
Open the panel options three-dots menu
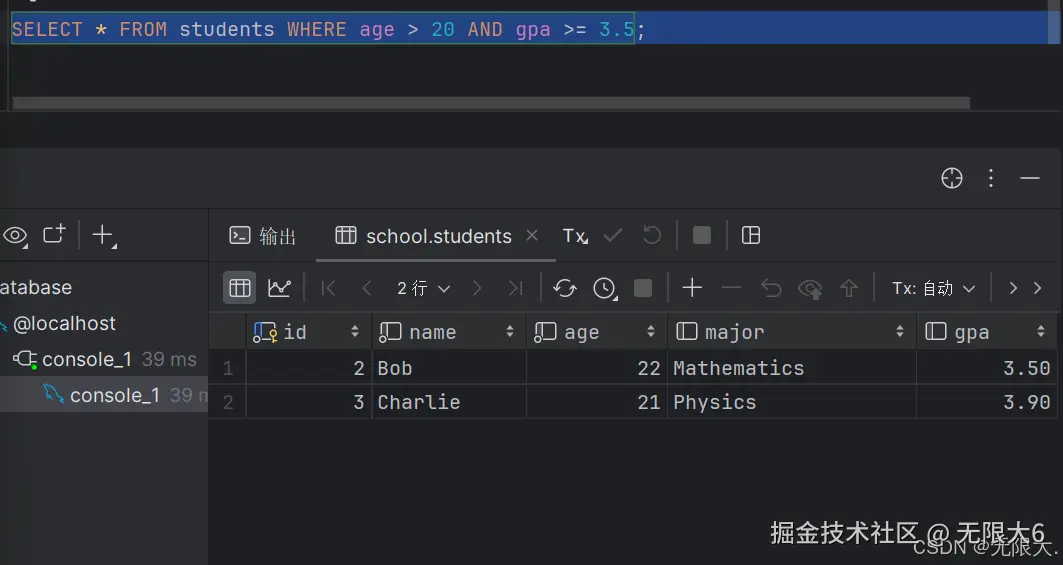point(990,178)
